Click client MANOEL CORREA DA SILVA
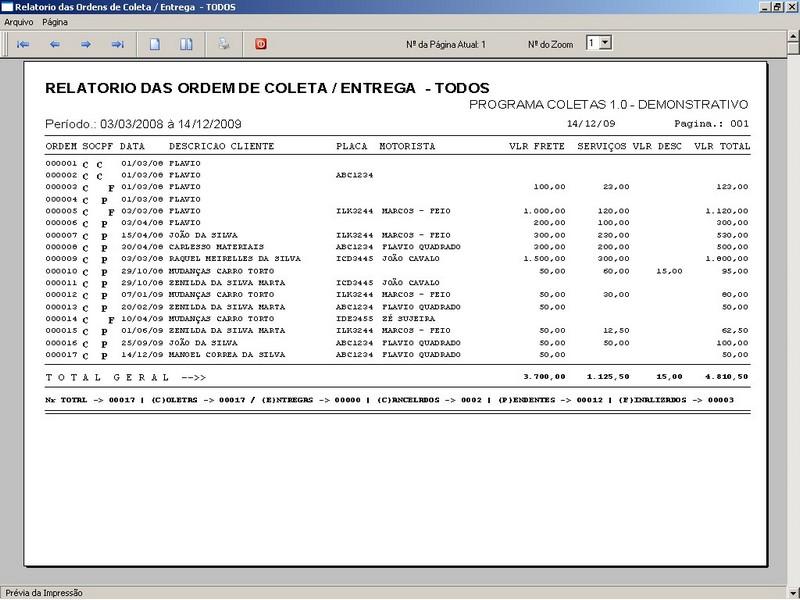Screen dimensions: 800x600 point(227,355)
